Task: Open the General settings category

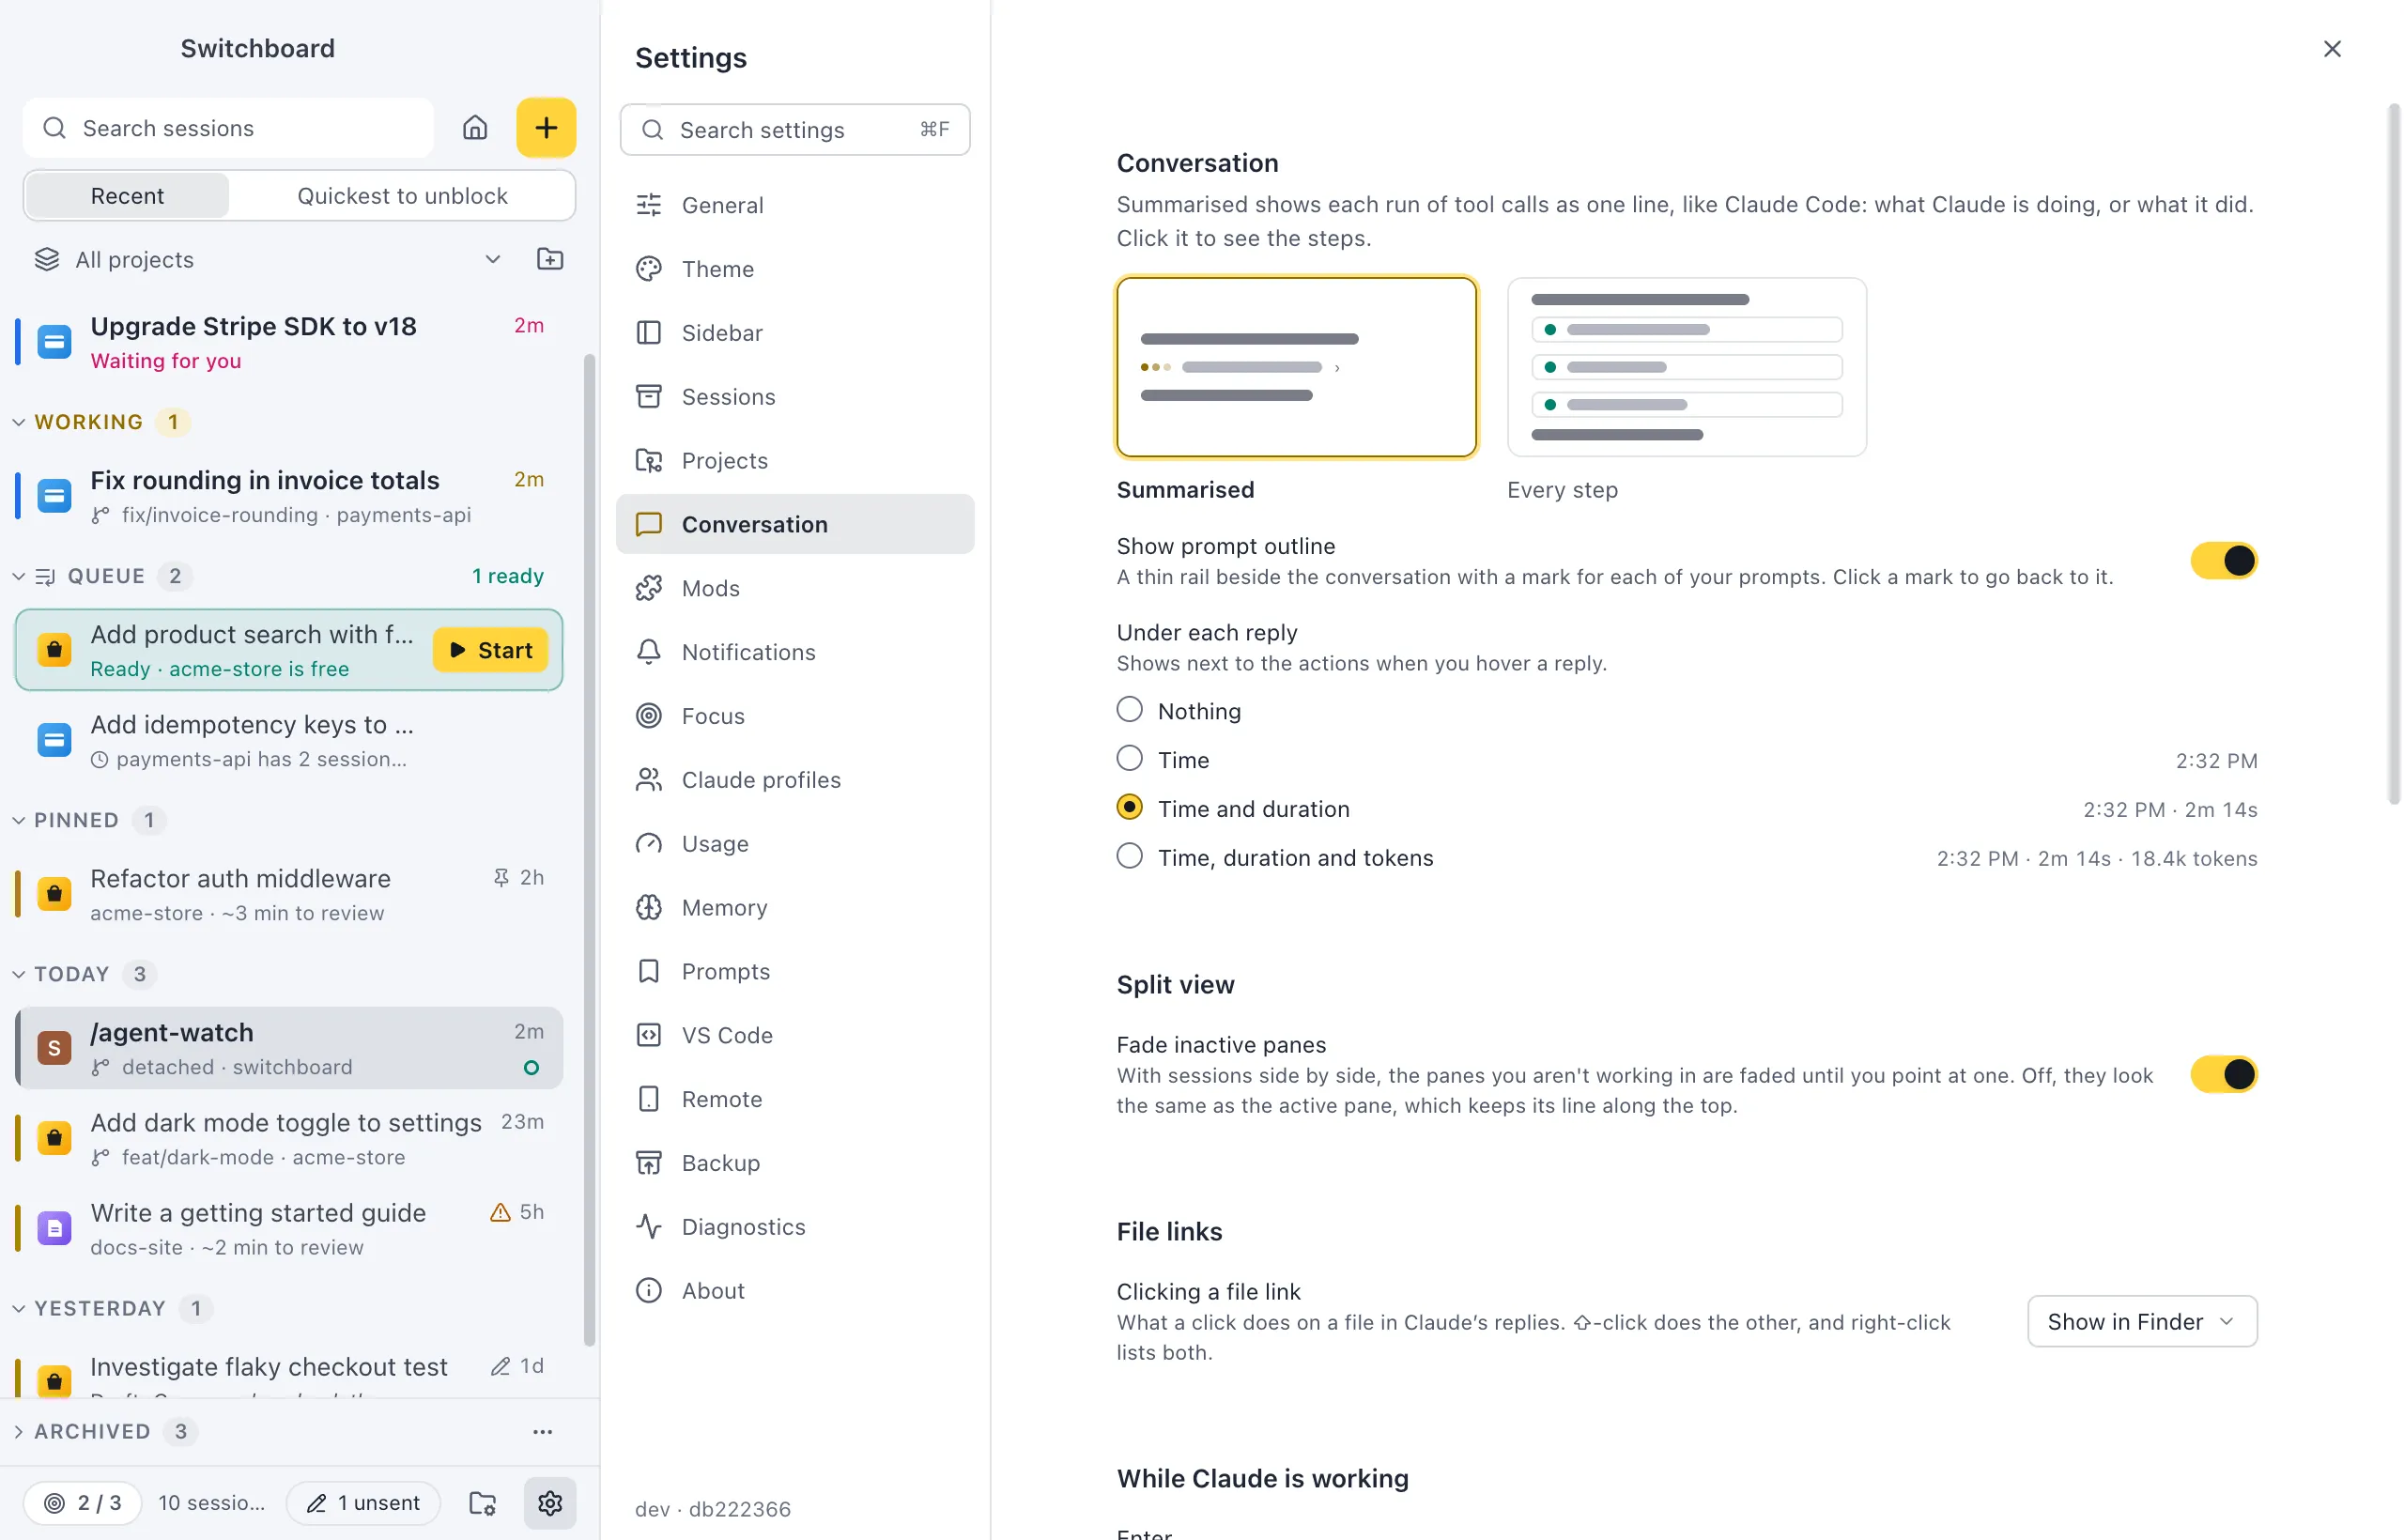Action: [795, 205]
